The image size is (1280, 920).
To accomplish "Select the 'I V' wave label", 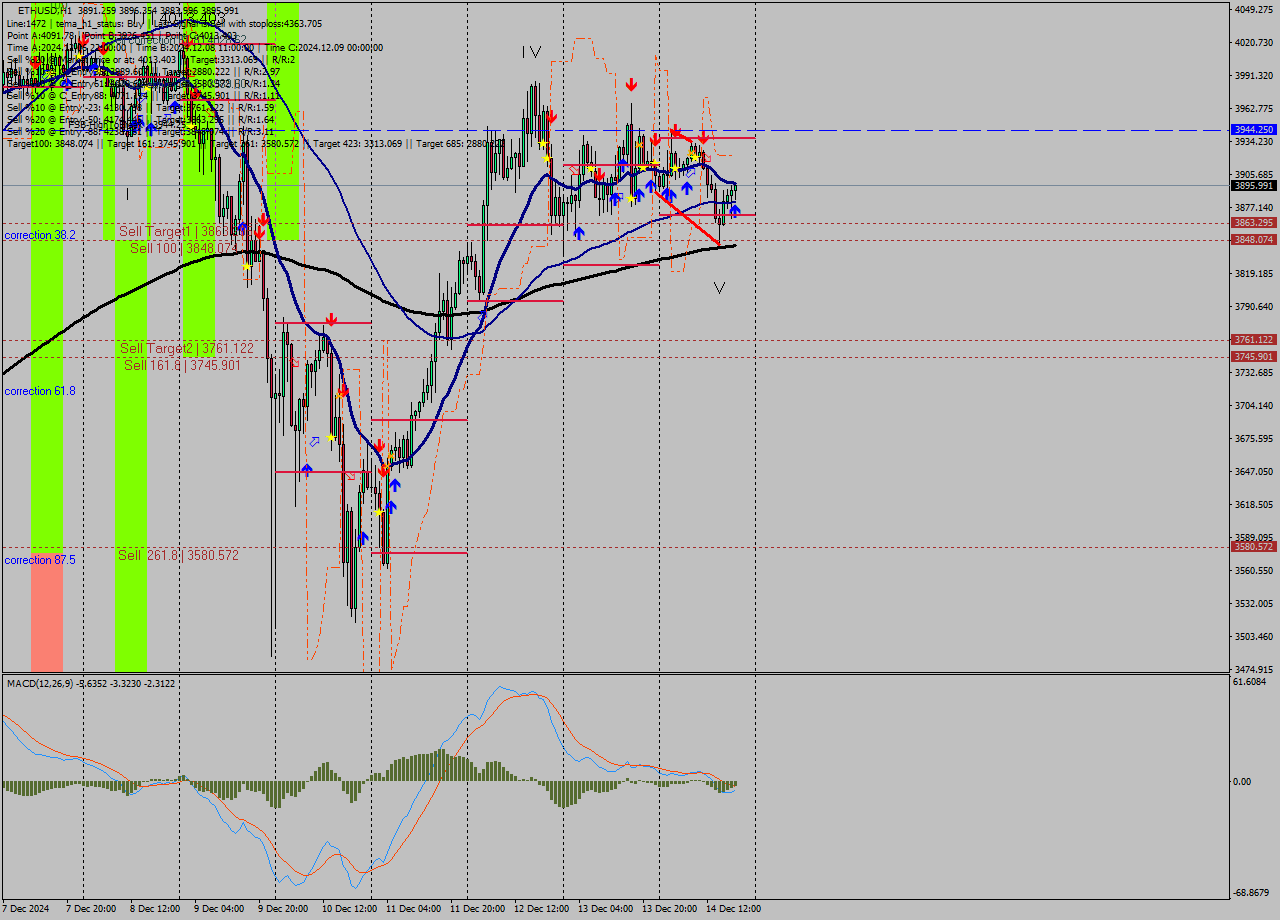I will coord(531,51).
